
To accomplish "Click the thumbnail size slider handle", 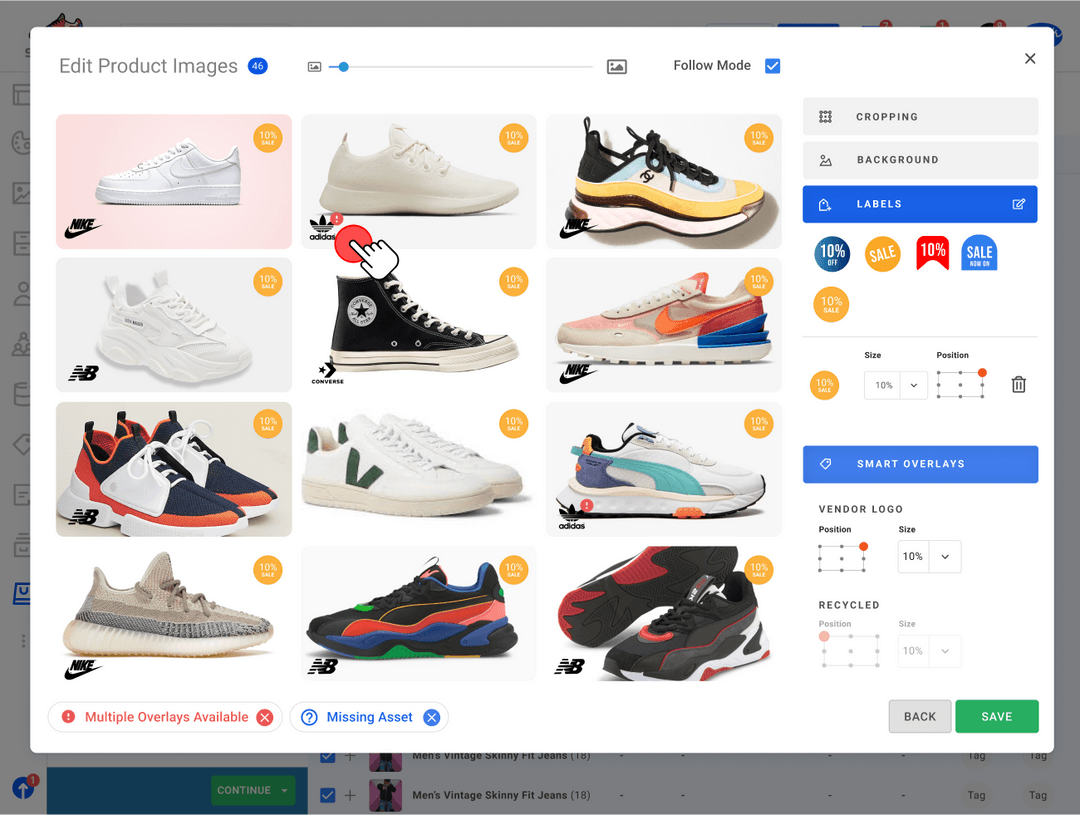I will [x=343, y=67].
